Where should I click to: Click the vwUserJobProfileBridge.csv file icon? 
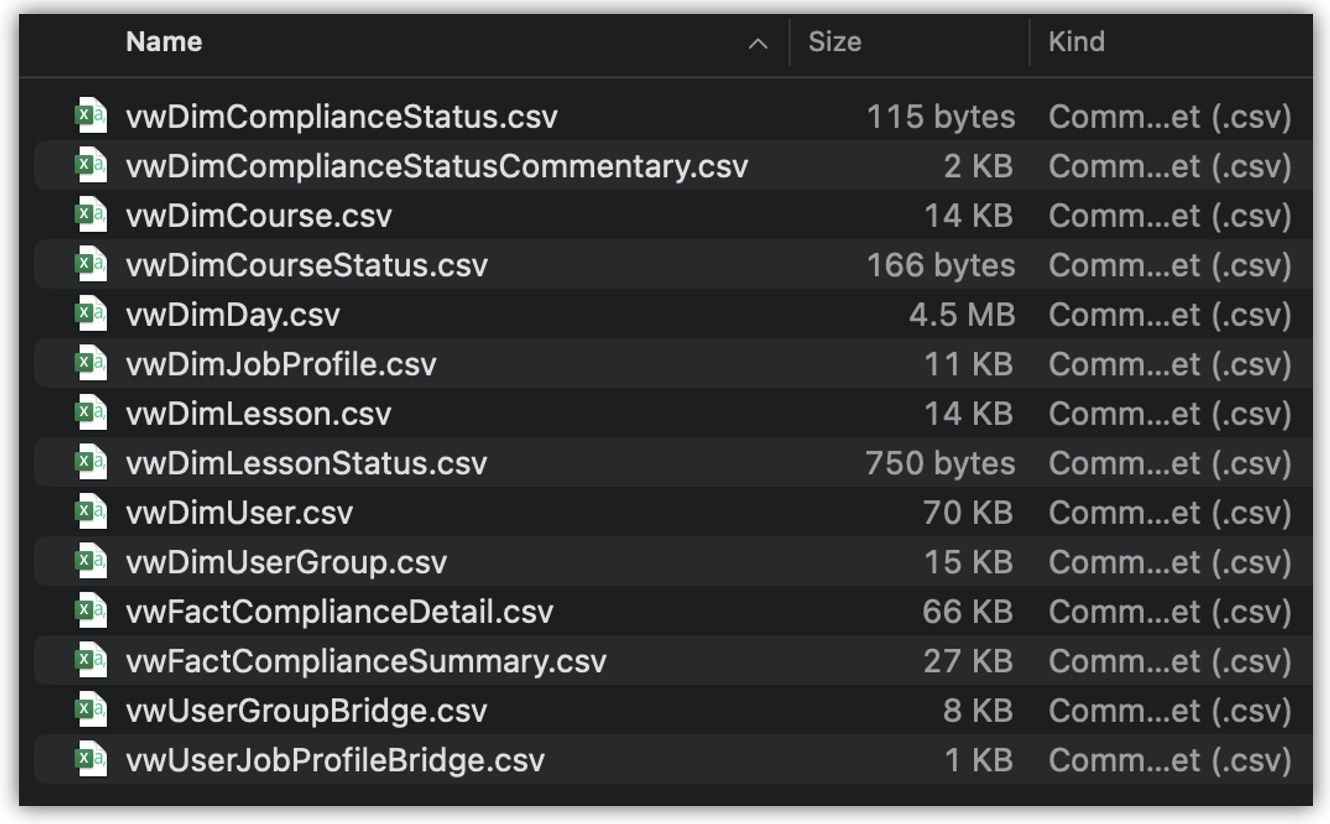pos(91,759)
